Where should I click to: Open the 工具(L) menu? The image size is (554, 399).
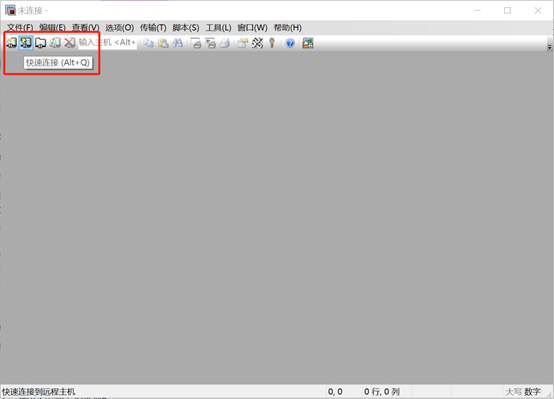click(x=218, y=28)
